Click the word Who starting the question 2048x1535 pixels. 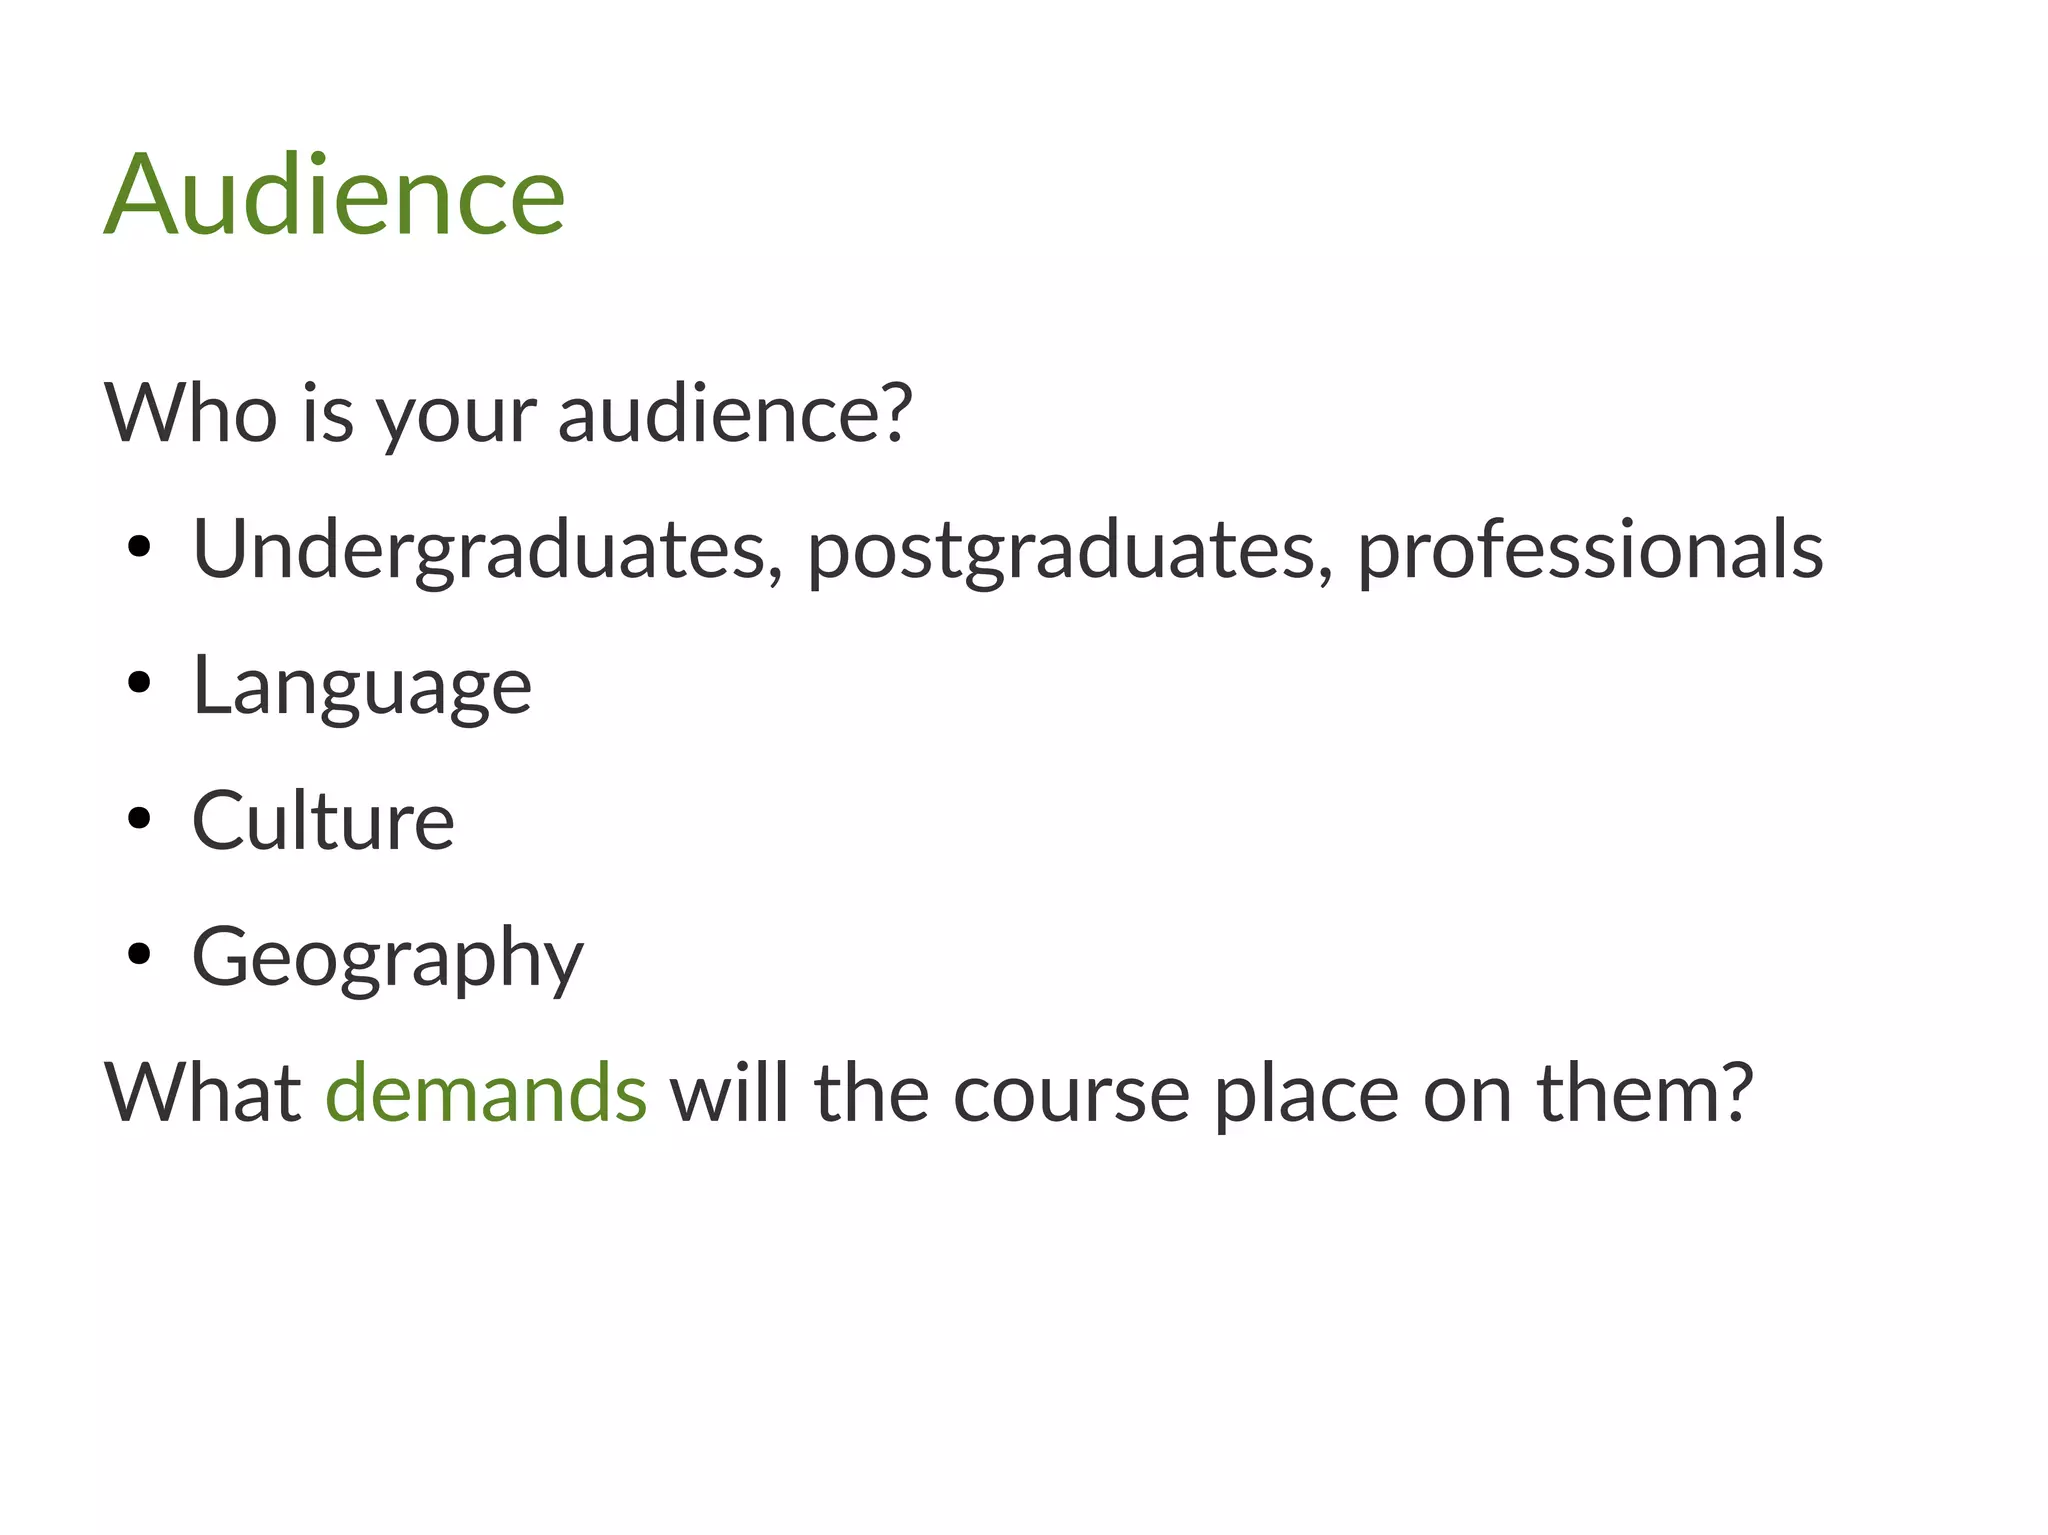(x=191, y=411)
